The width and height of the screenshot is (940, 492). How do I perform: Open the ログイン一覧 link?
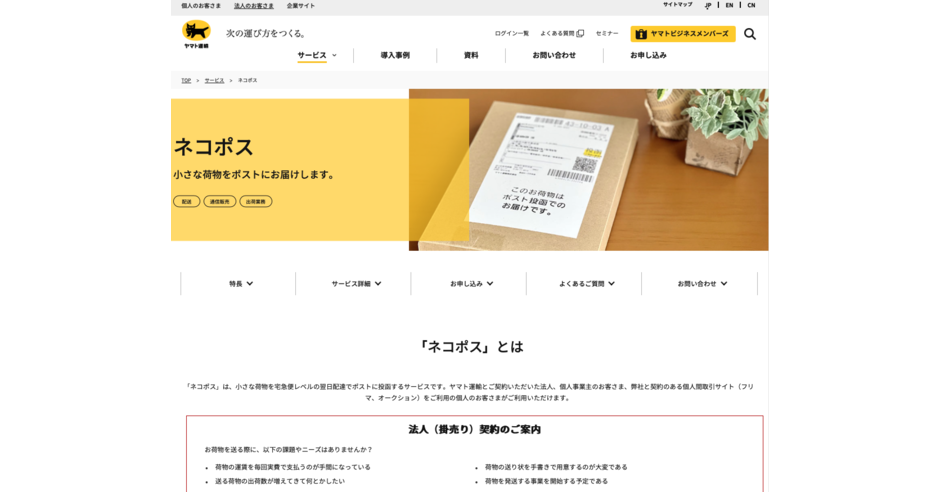coord(511,34)
